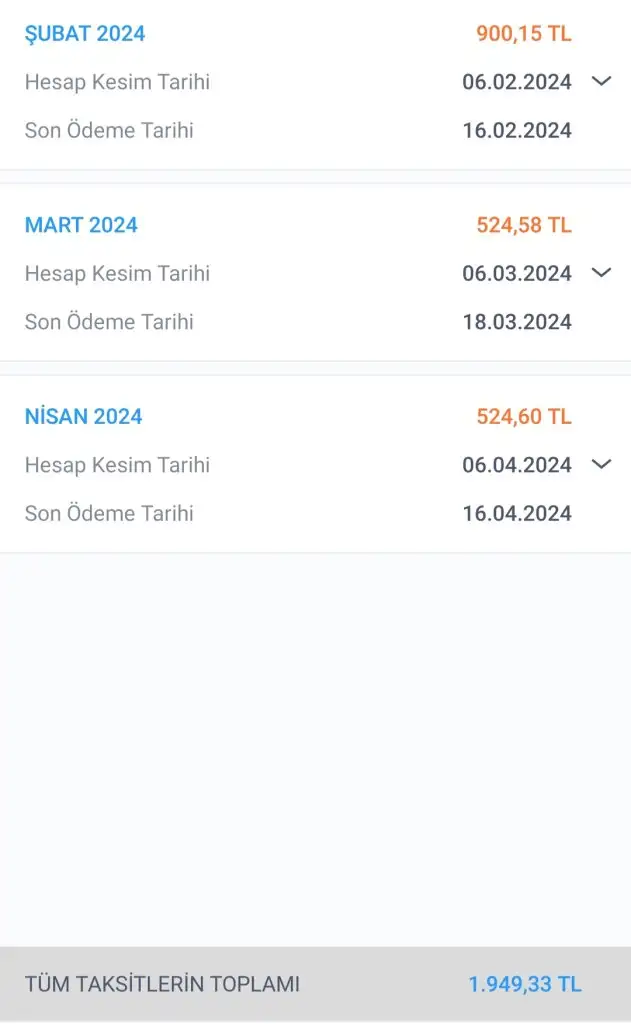Tap the MART 2024 heading
The height and width of the screenshot is (1024, 631).
(81, 225)
